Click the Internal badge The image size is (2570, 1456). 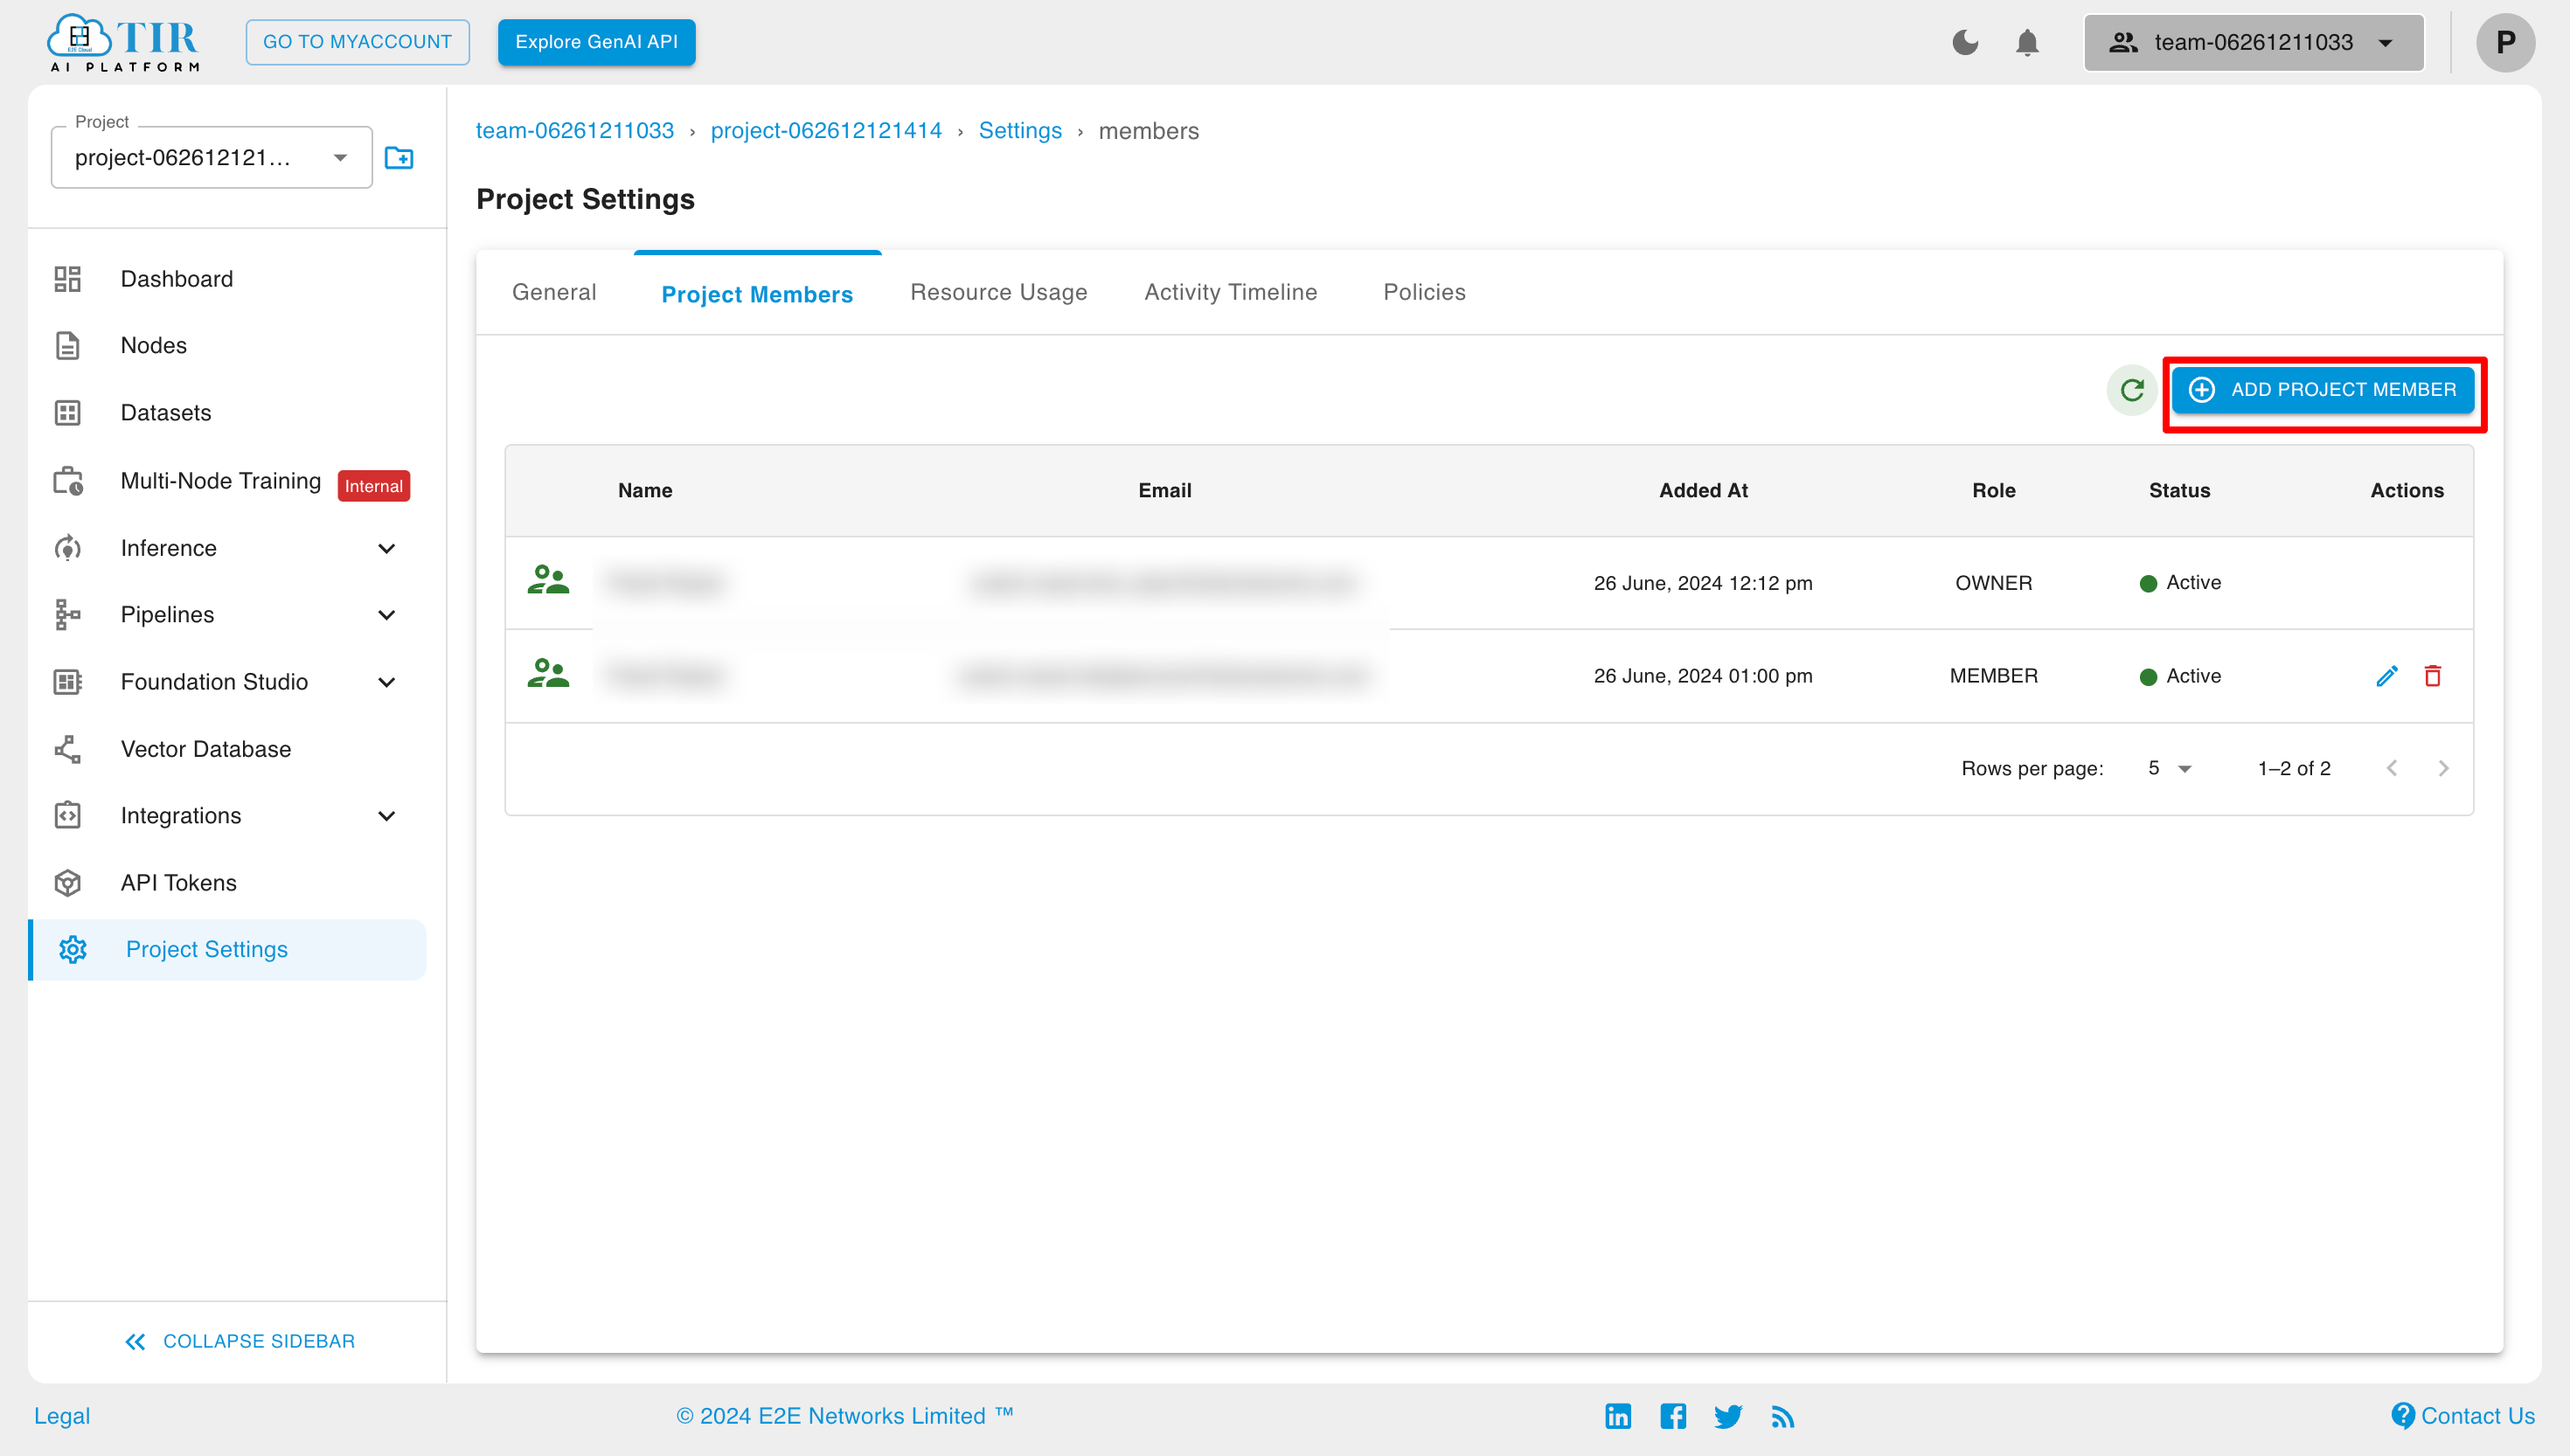click(x=374, y=486)
